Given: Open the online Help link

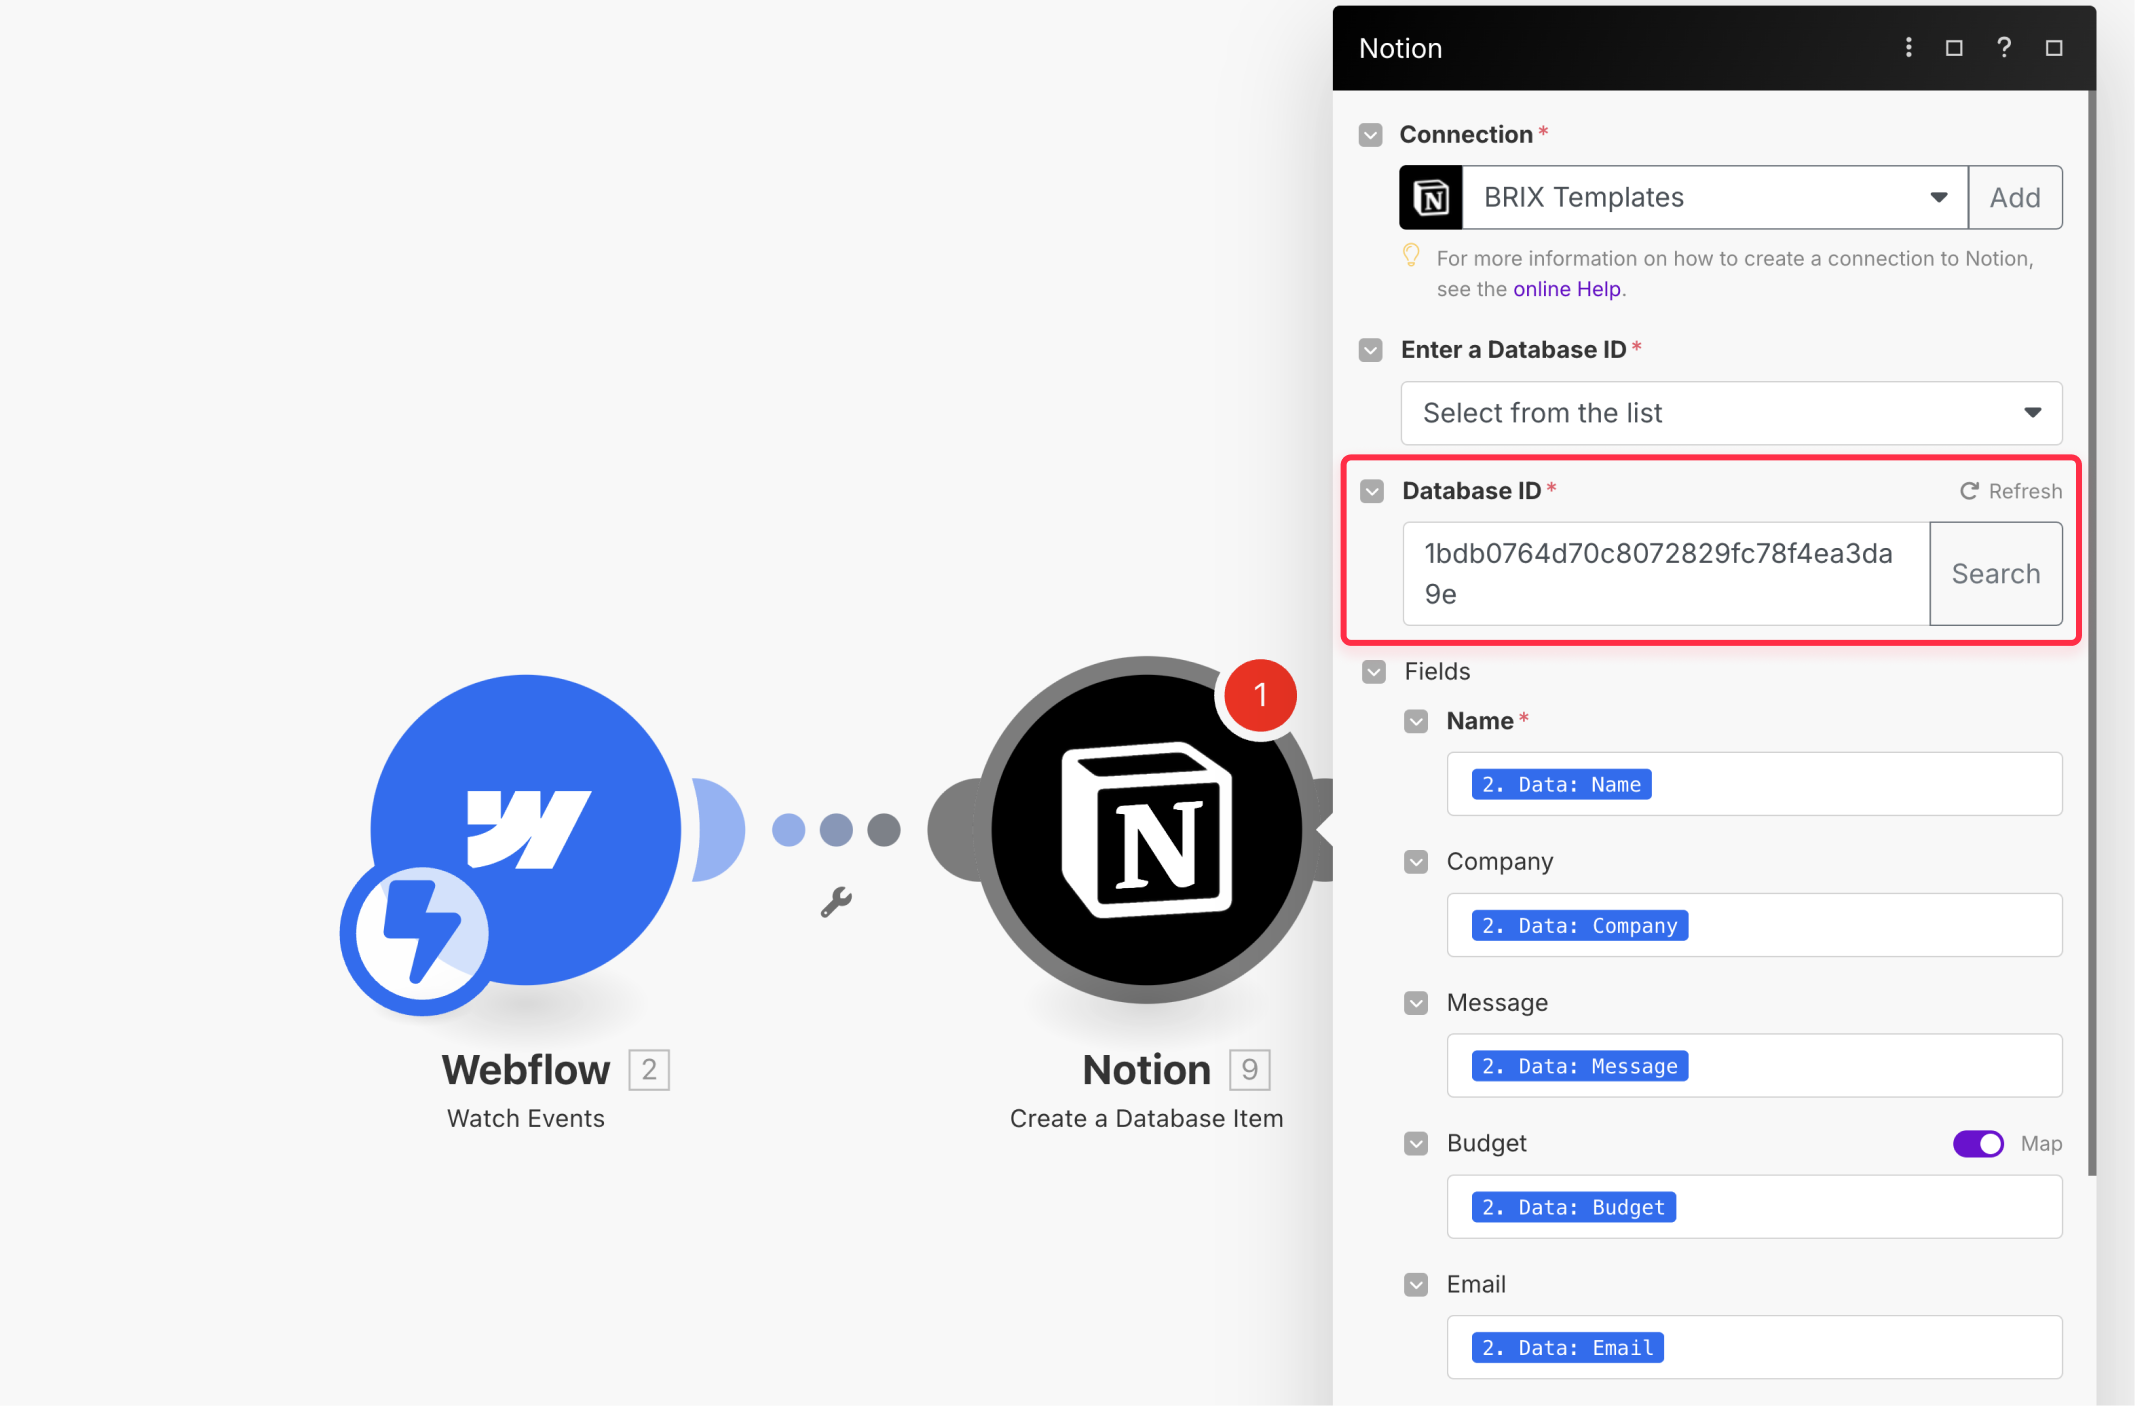Looking at the screenshot, I should coord(1567,289).
